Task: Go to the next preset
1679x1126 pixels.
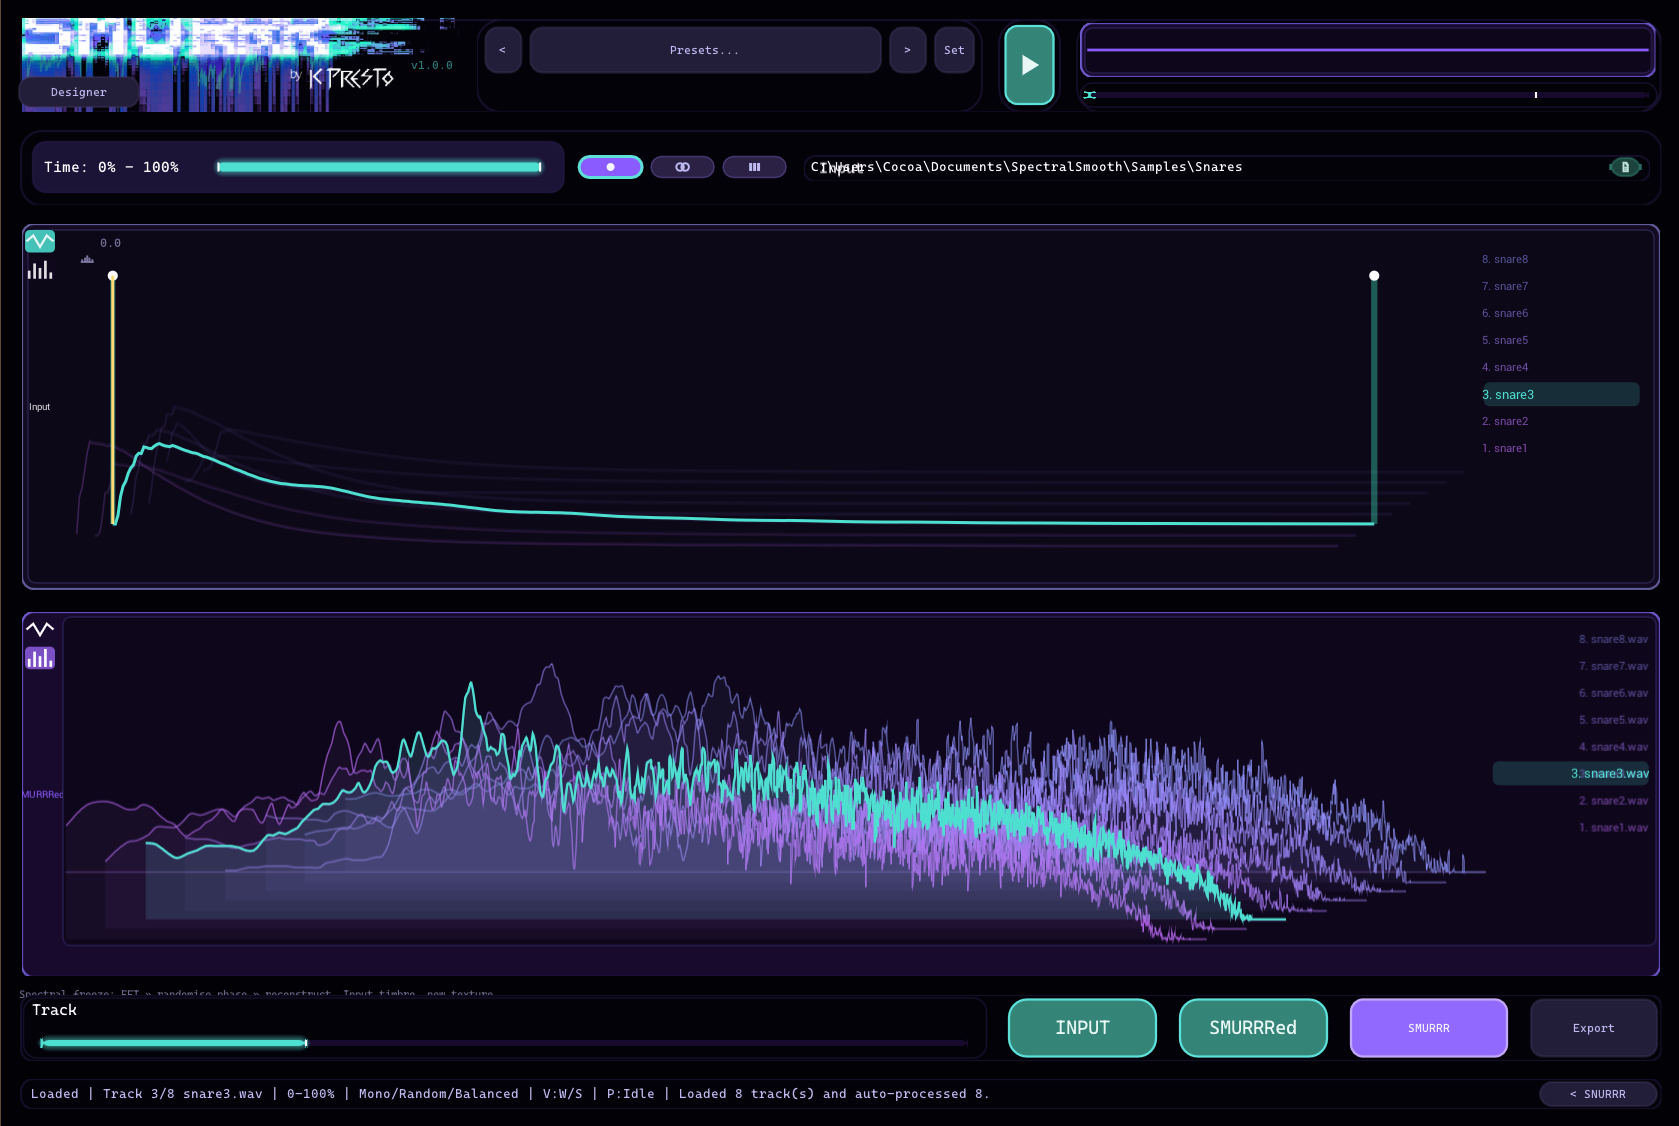Action: (907, 50)
